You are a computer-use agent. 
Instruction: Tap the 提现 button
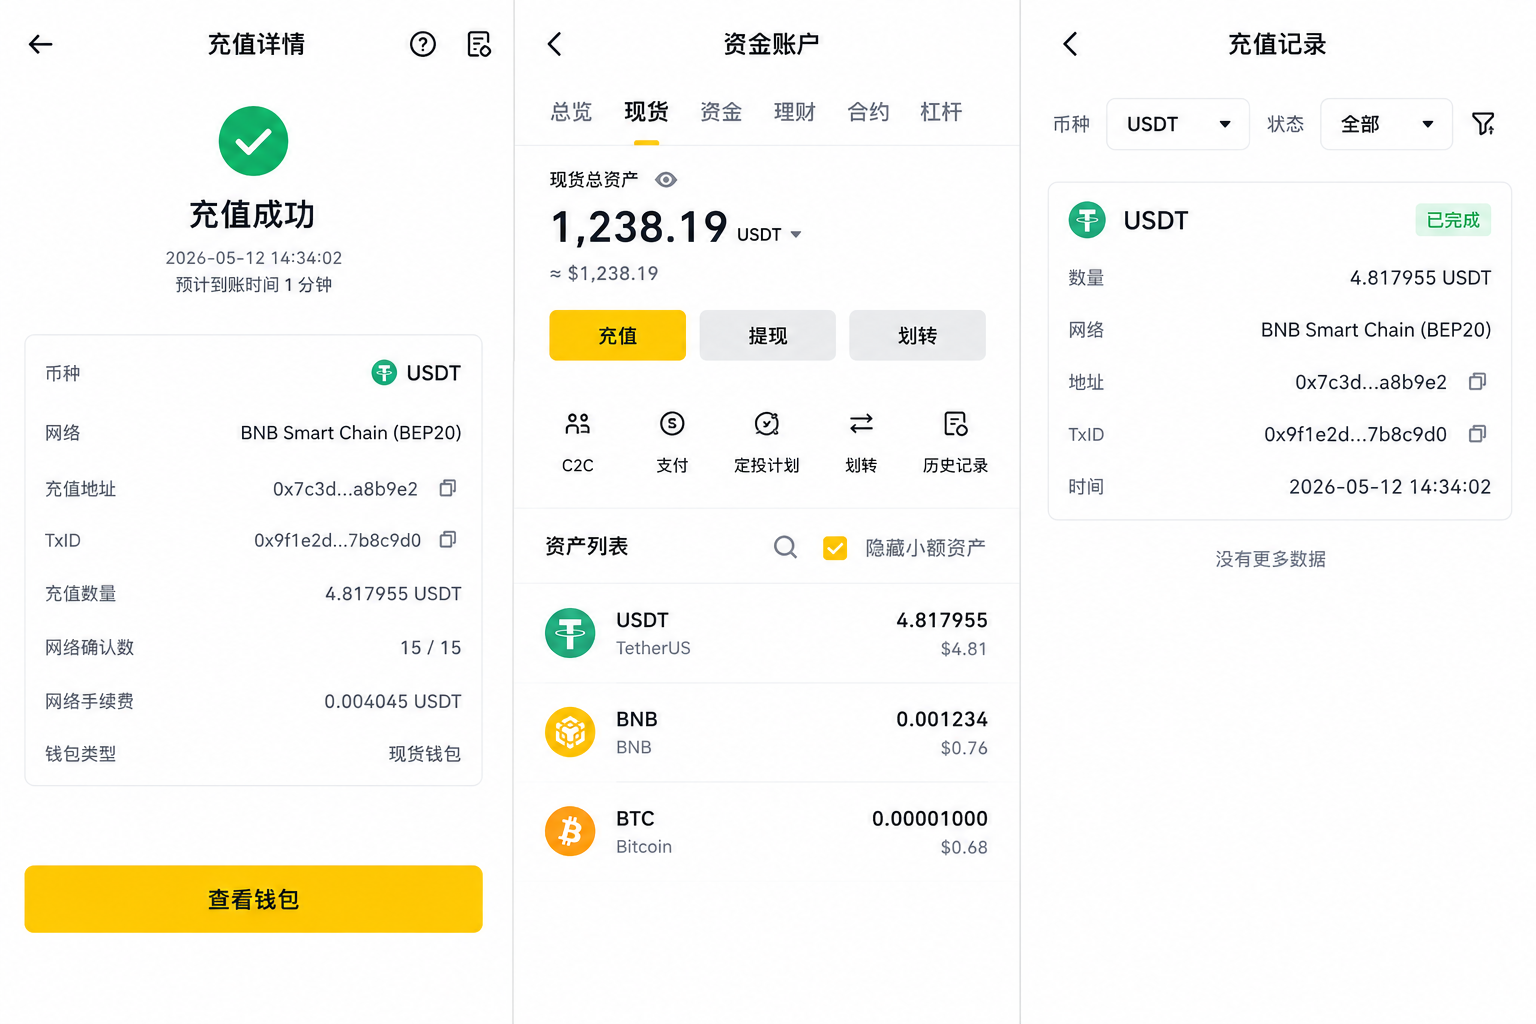click(767, 335)
